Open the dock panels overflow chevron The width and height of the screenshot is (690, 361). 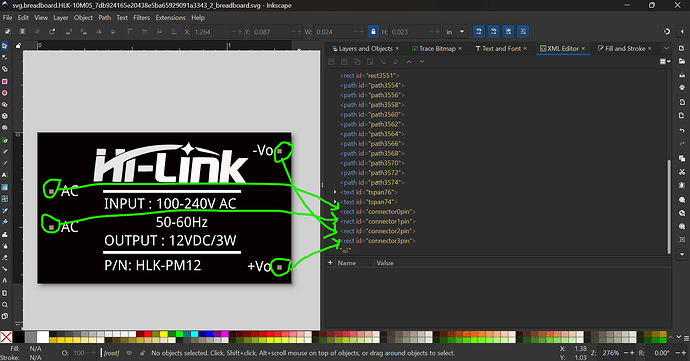tap(666, 48)
